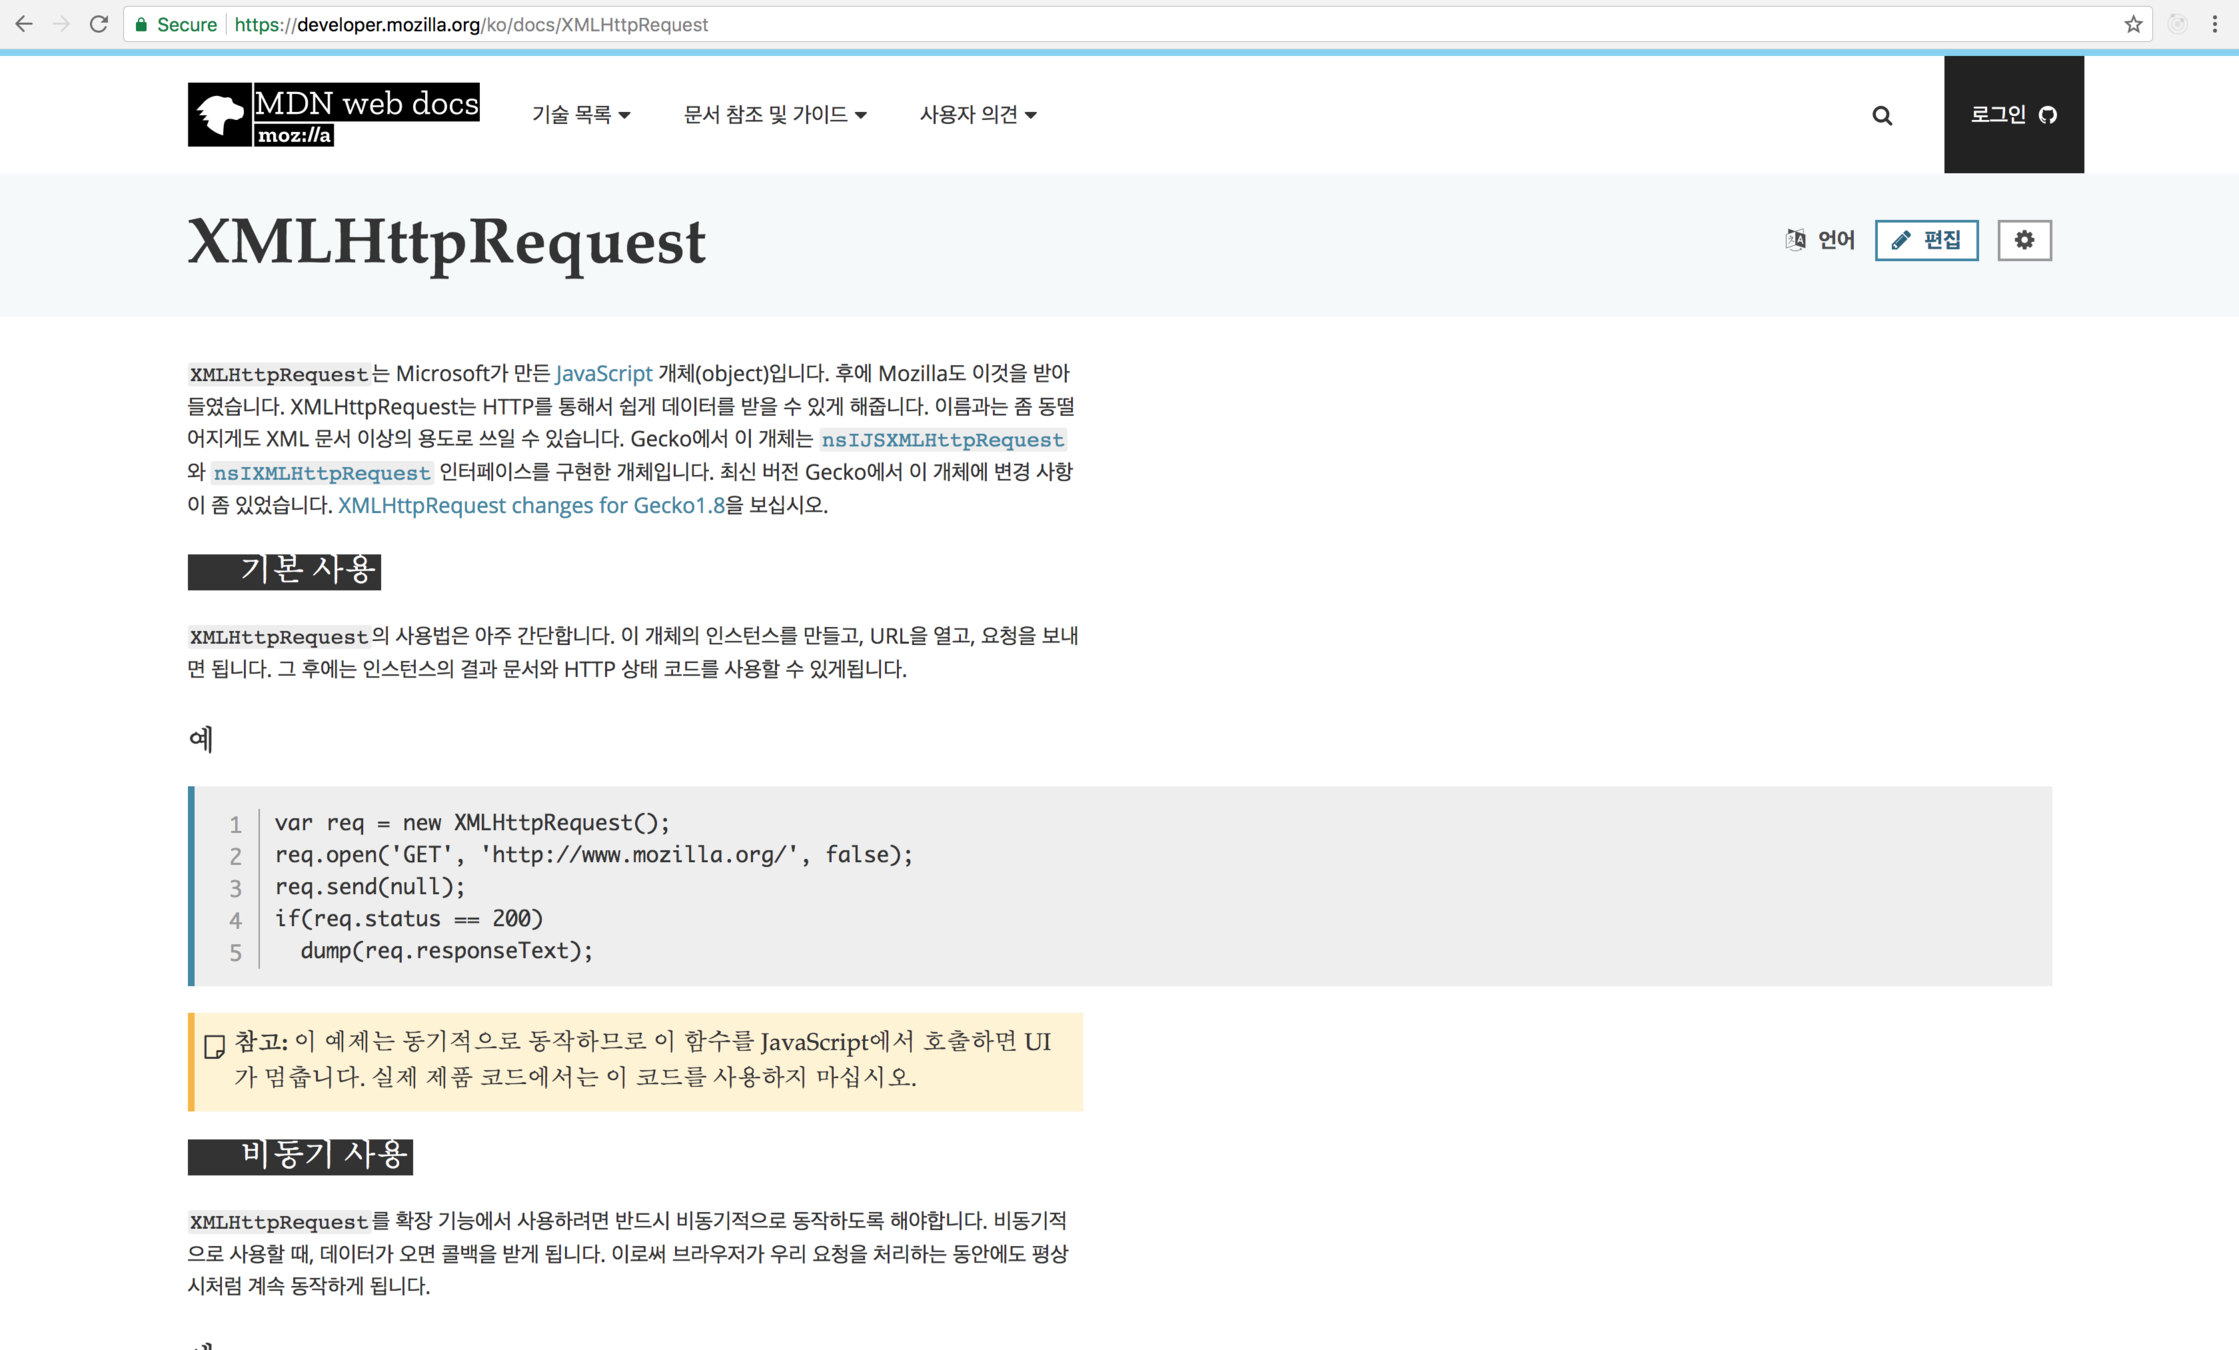Screen dimensions: 2239x1350
Task: Click the extension icon beside bookmark star
Action: pos(2177,24)
